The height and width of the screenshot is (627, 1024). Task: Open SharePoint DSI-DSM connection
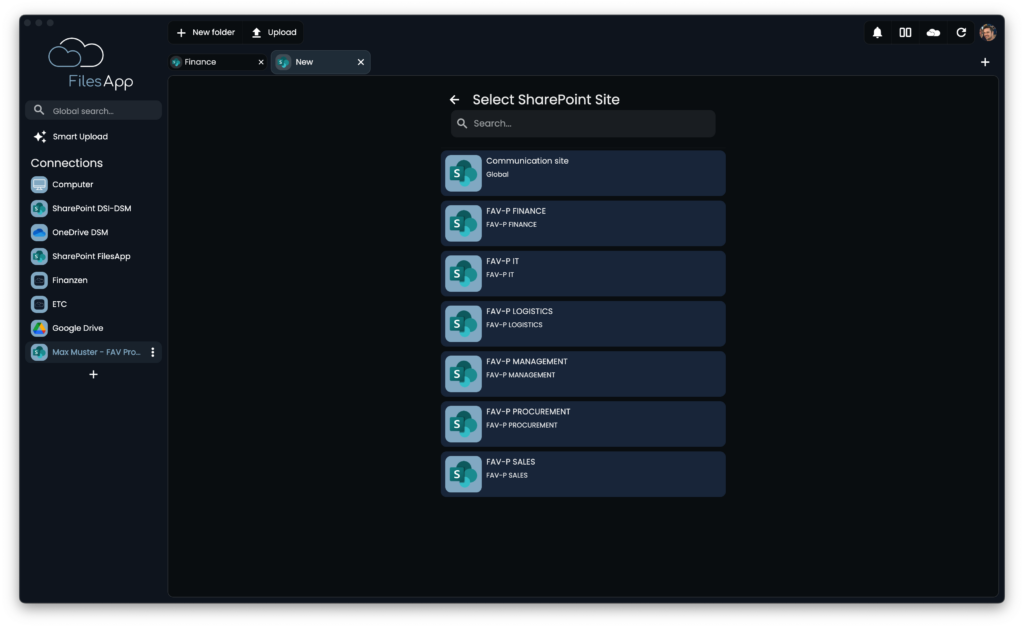point(93,208)
